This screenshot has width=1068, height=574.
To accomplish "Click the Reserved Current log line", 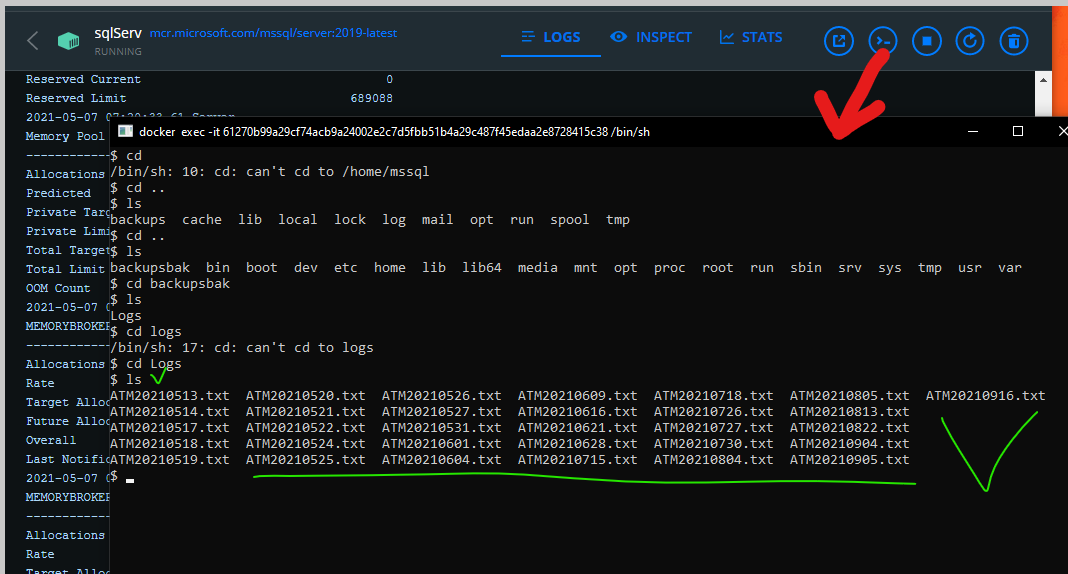I will (209, 79).
